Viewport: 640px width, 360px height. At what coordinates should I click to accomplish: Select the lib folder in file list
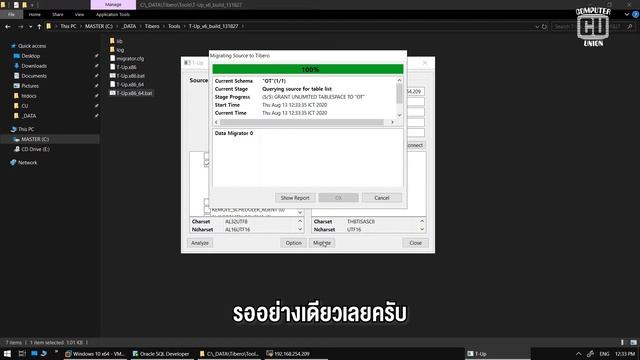[116, 41]
